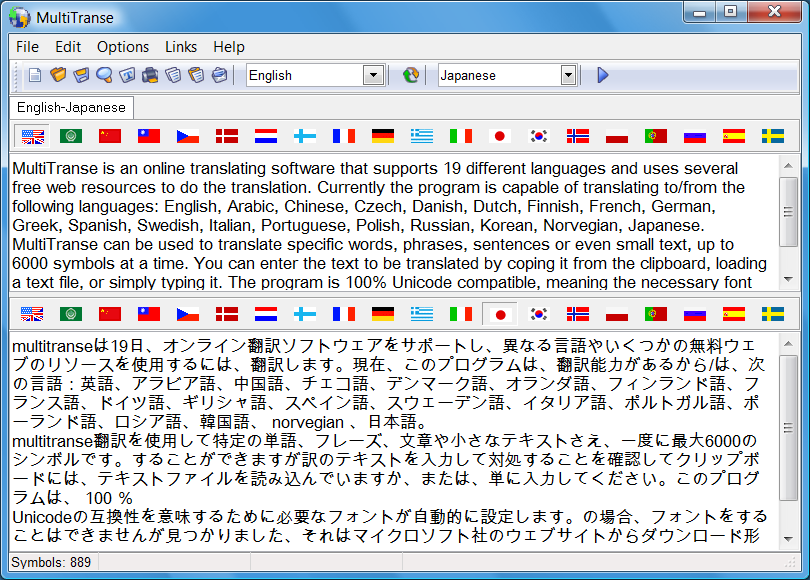The height and width of the screenshot is (580, 810).
Task: Select Spanish flag in source row
Action: tap(734, 136)
